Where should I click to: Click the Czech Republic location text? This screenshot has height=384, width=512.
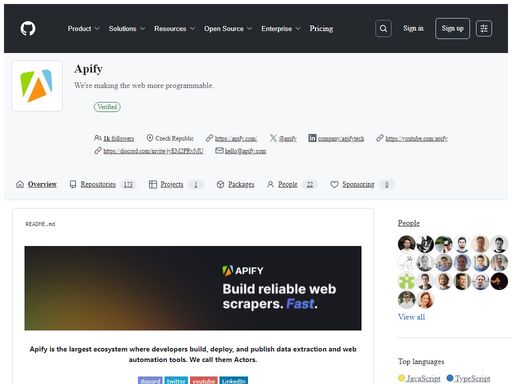pyautogui.click(x=174, y=138)
